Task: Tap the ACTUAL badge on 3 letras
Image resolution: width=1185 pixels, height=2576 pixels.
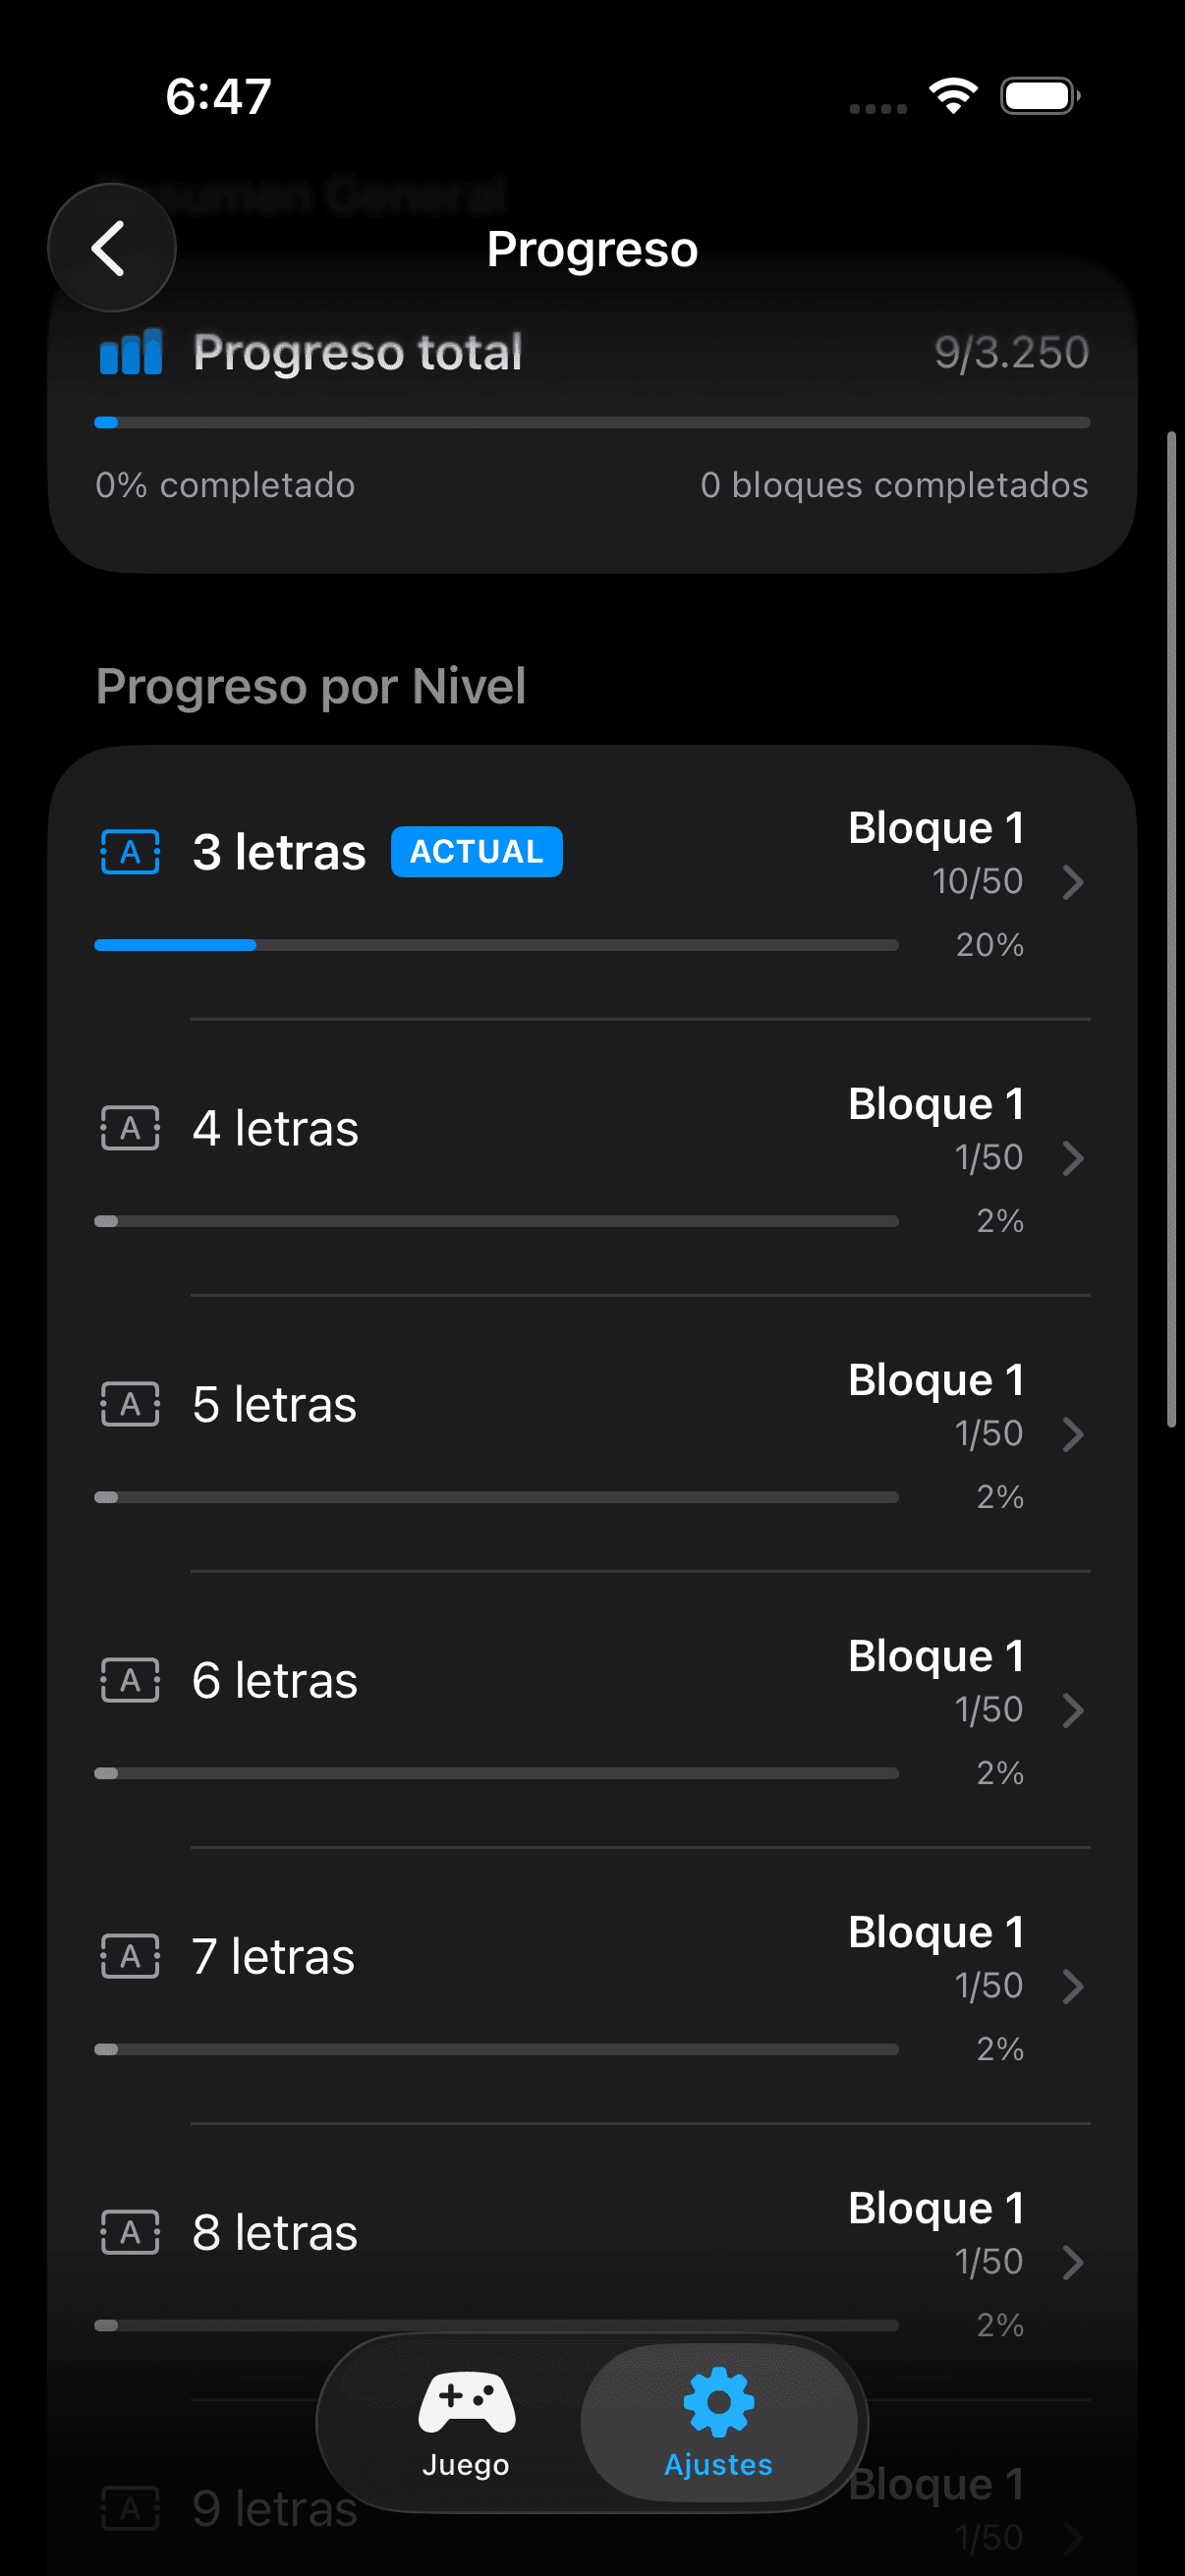Action: [x=476, y=852]
